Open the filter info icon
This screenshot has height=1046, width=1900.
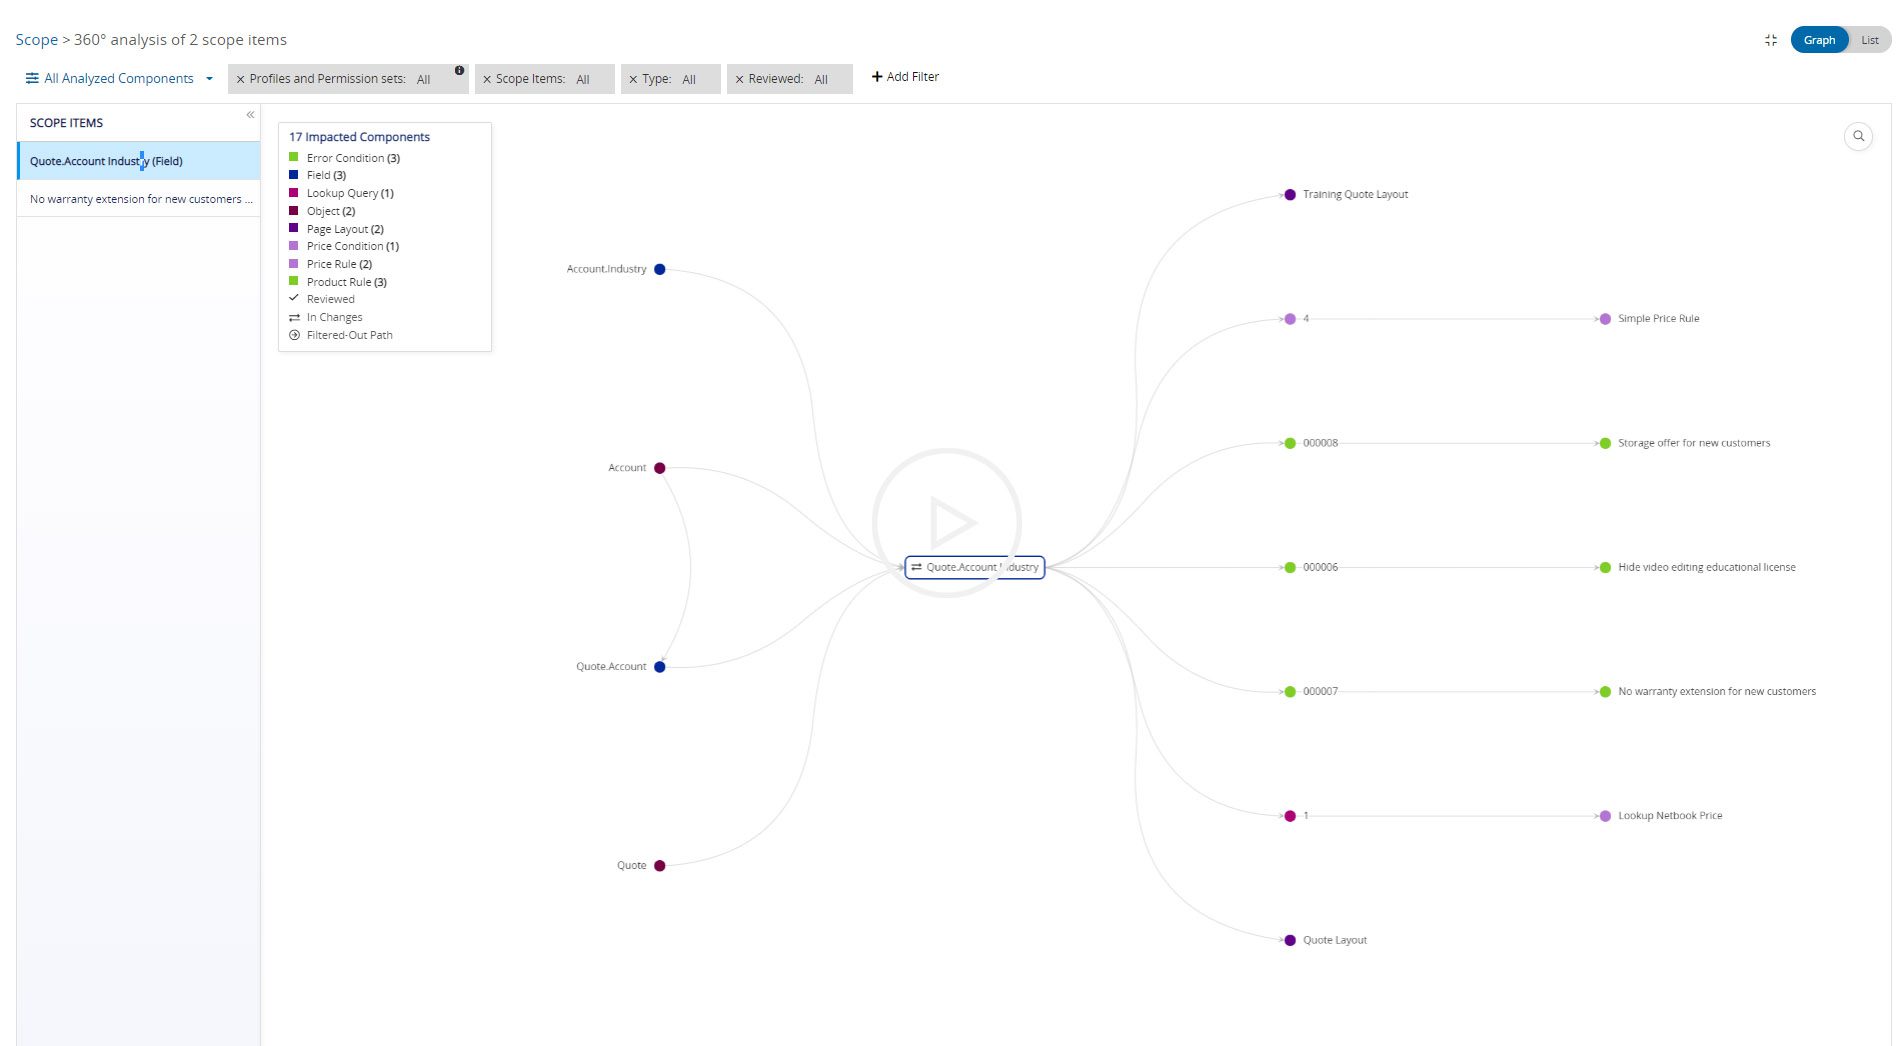point(459,70)
